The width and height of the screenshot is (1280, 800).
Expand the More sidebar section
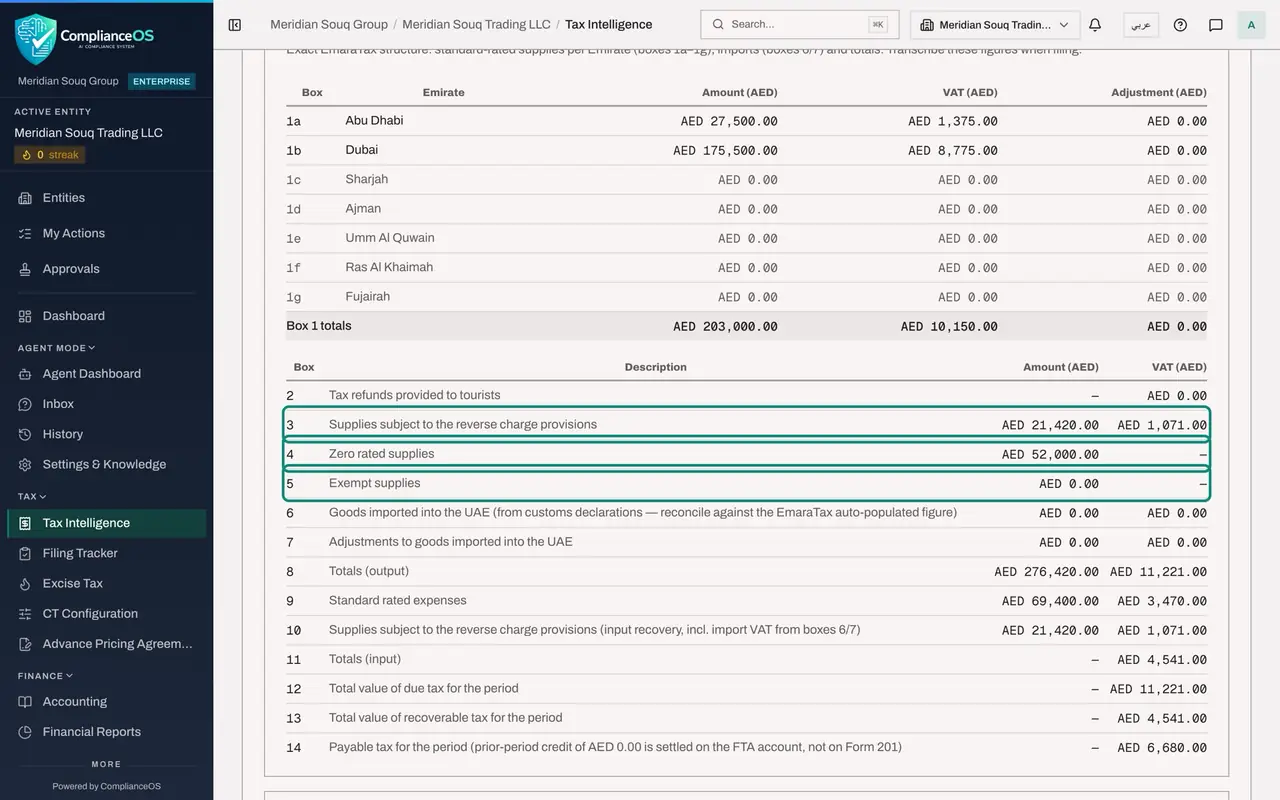[x=106, y=764]
